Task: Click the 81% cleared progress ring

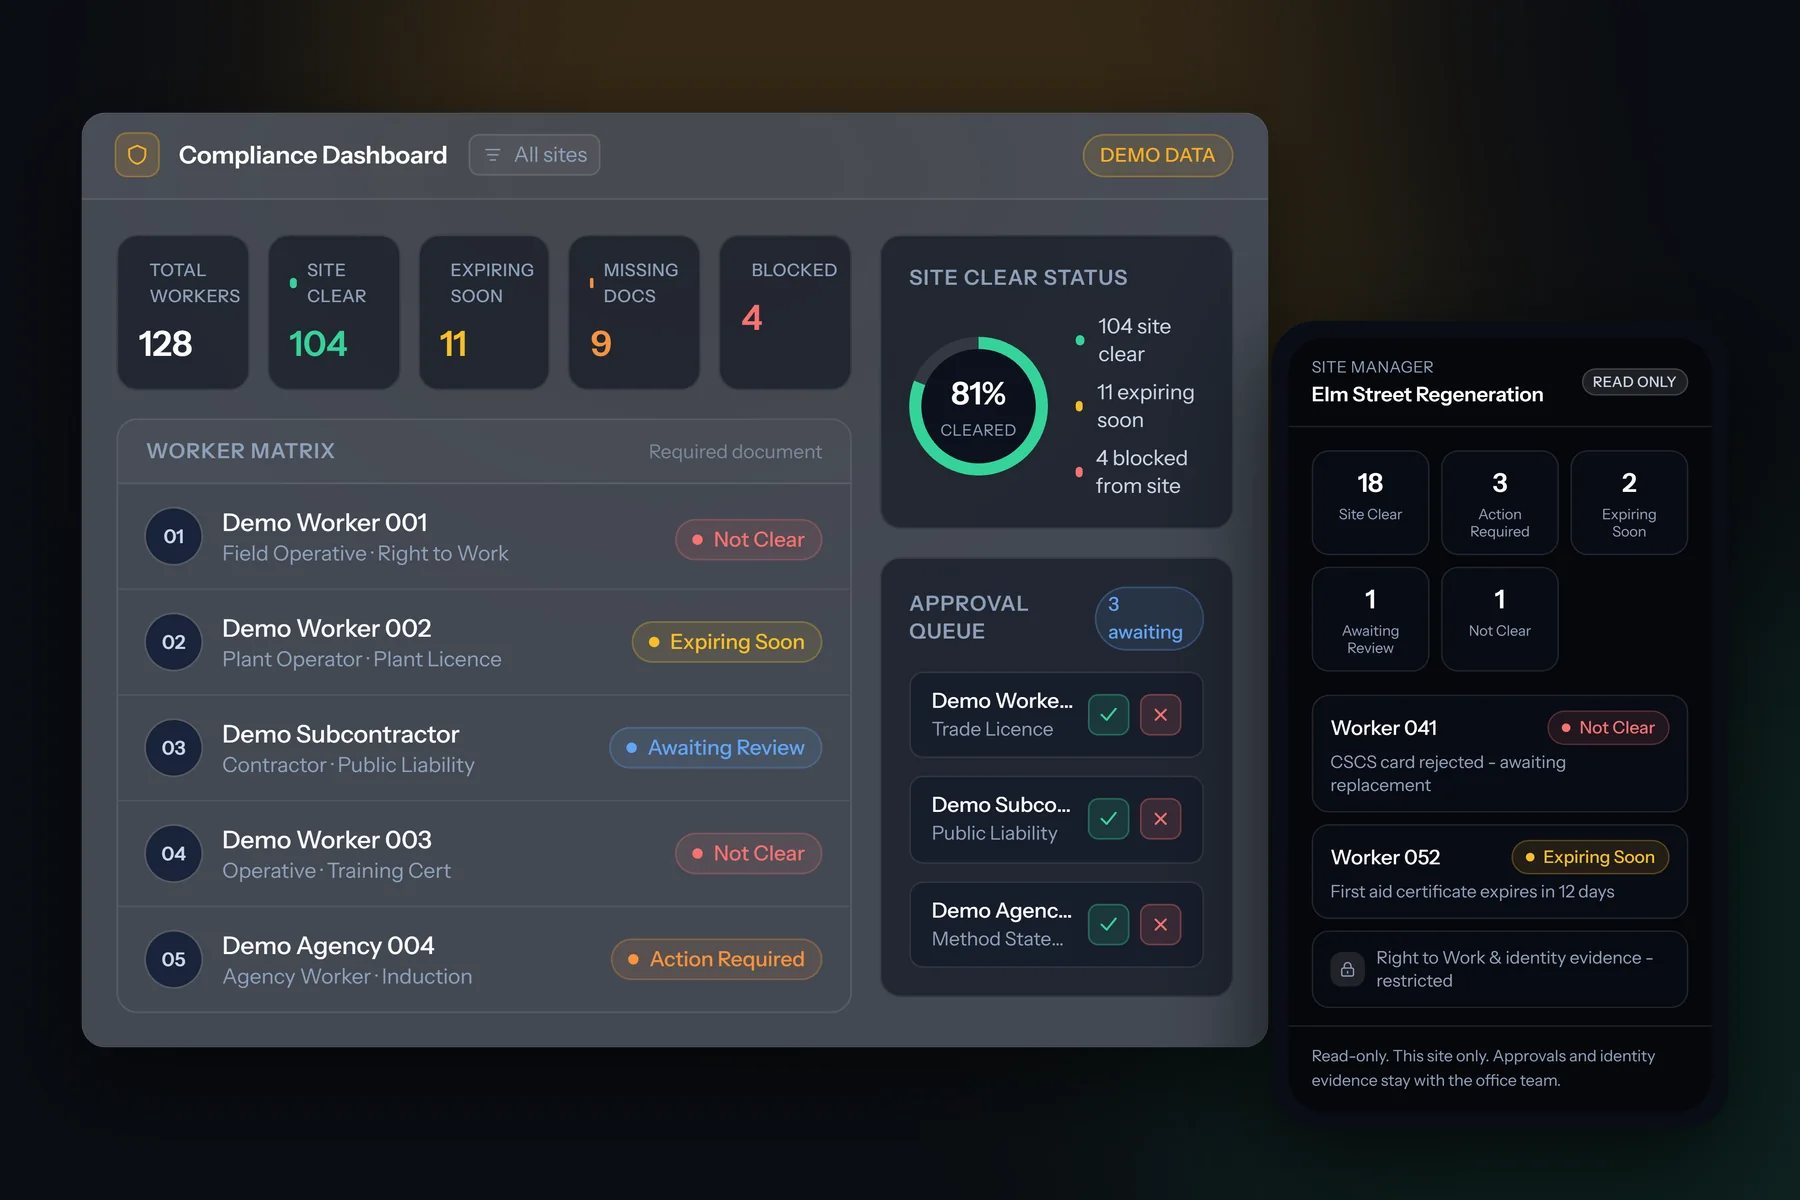Action: [x=978, y=406]
